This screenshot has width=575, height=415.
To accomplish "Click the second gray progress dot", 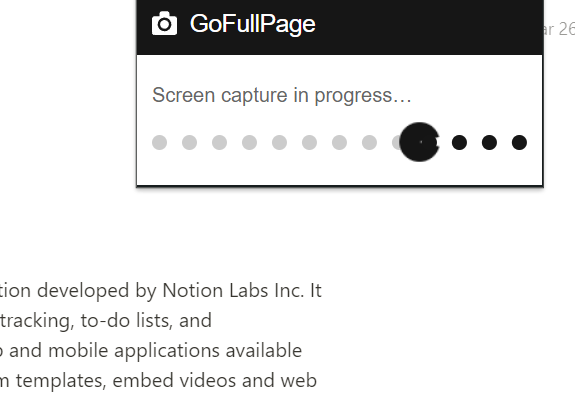I will (x=190, y=143).
